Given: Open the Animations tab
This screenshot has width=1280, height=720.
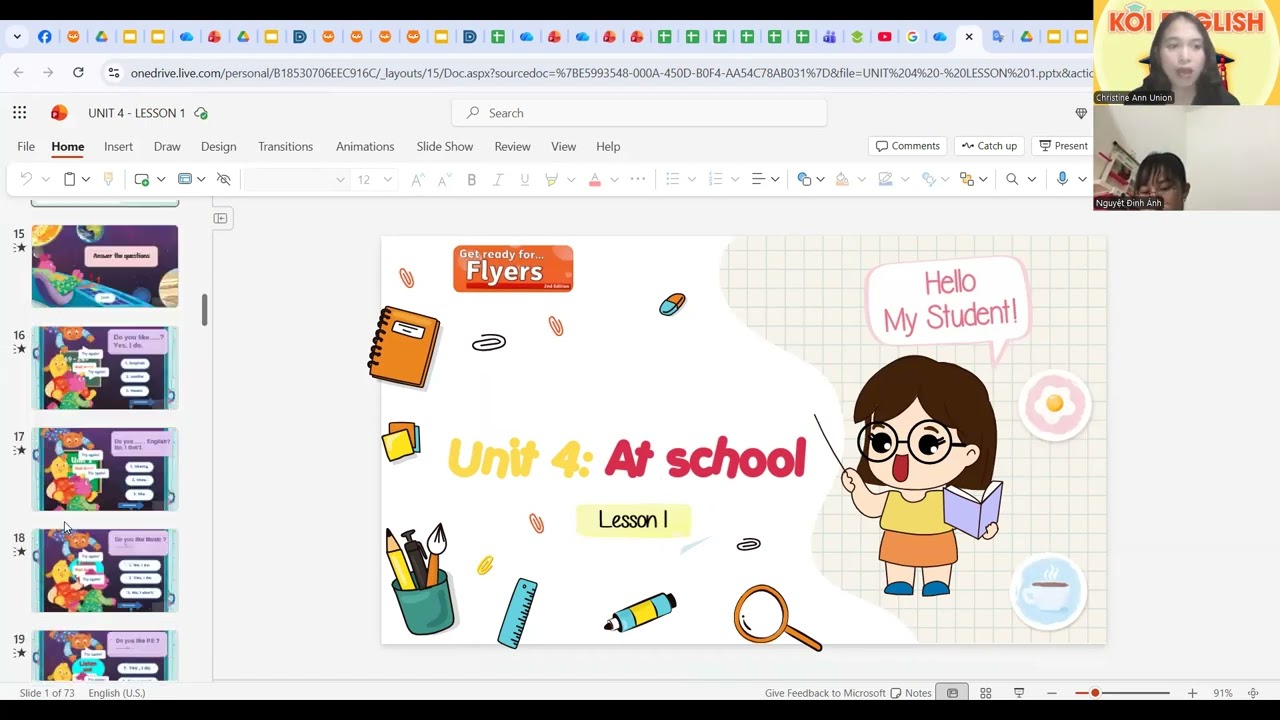Looking at the screenshot, I should tap(365, 146).
